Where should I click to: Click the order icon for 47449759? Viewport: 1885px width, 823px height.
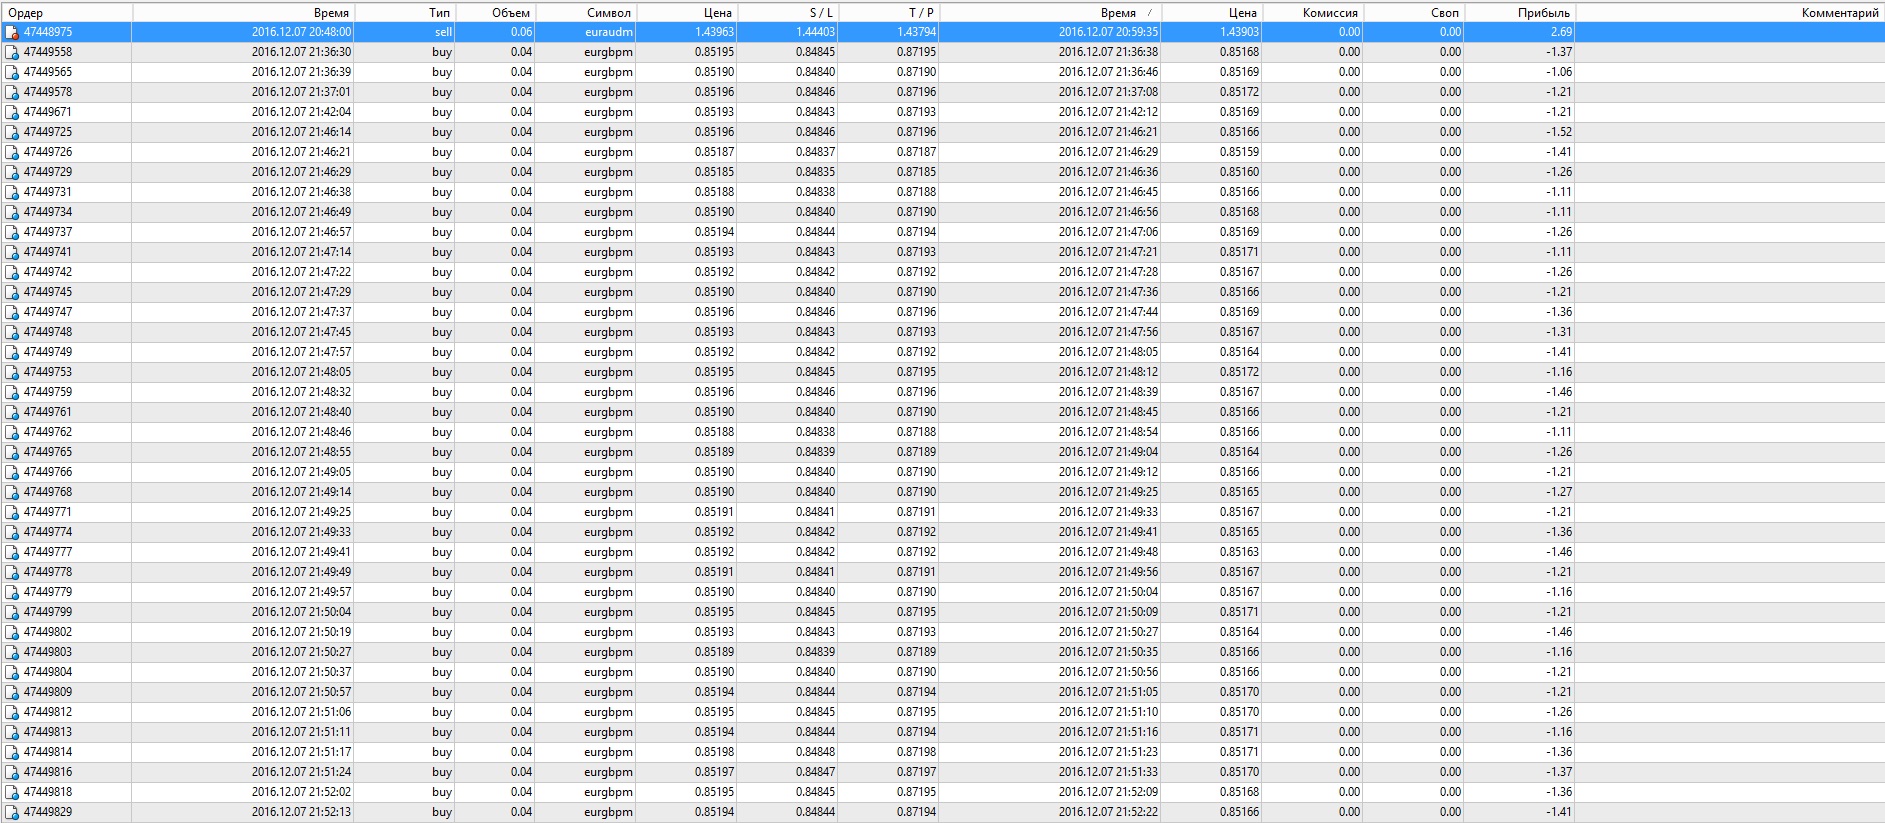tap(12, 392)
